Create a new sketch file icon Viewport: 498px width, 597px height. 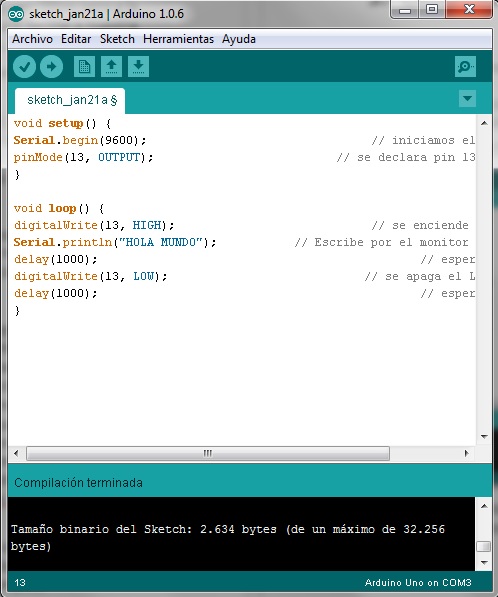click(84, 67)
